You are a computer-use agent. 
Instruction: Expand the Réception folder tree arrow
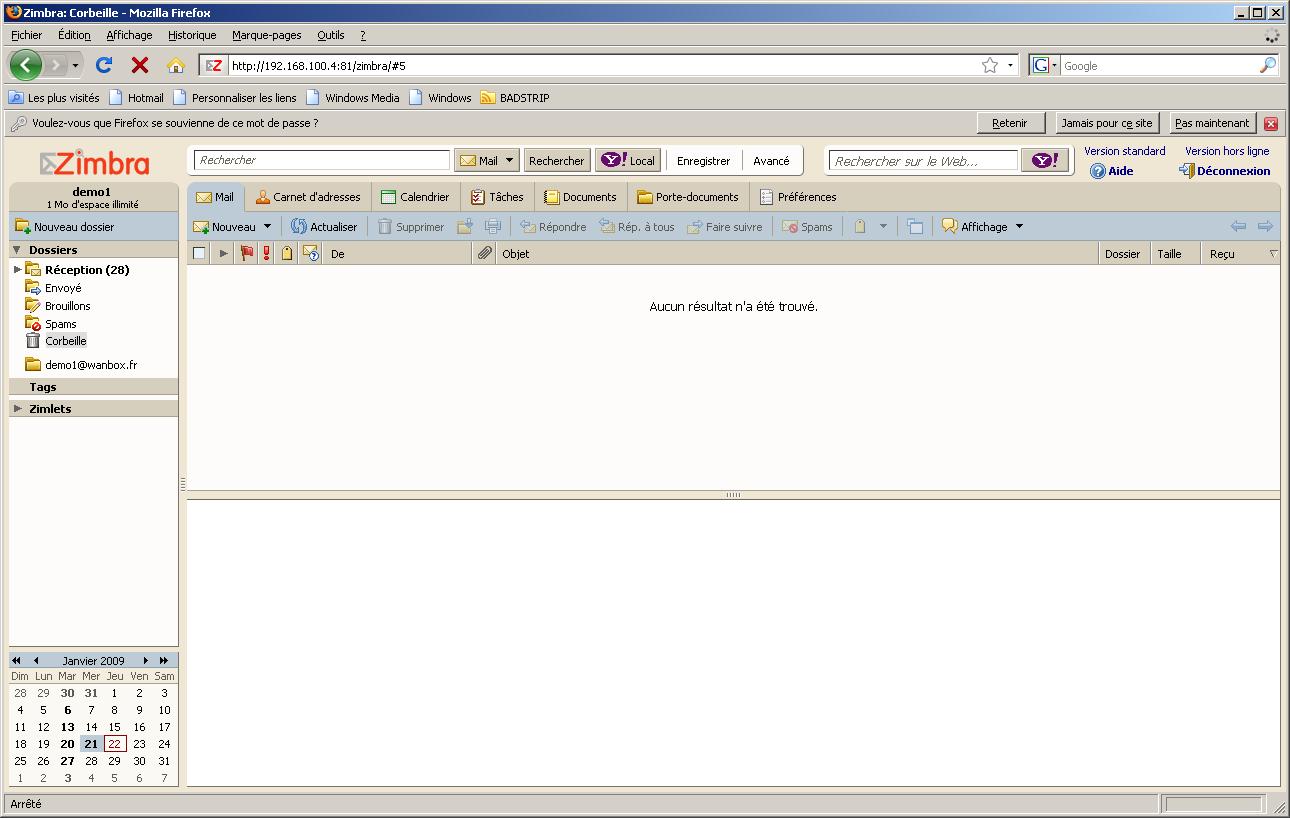[17, 270]
